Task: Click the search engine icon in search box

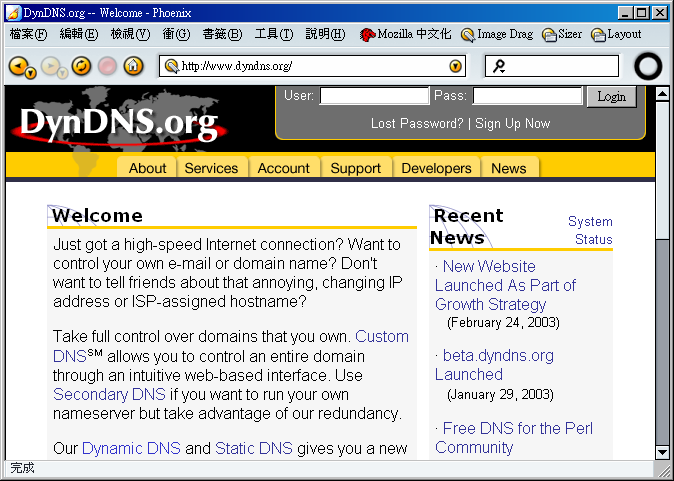Action: coord(499,66)
